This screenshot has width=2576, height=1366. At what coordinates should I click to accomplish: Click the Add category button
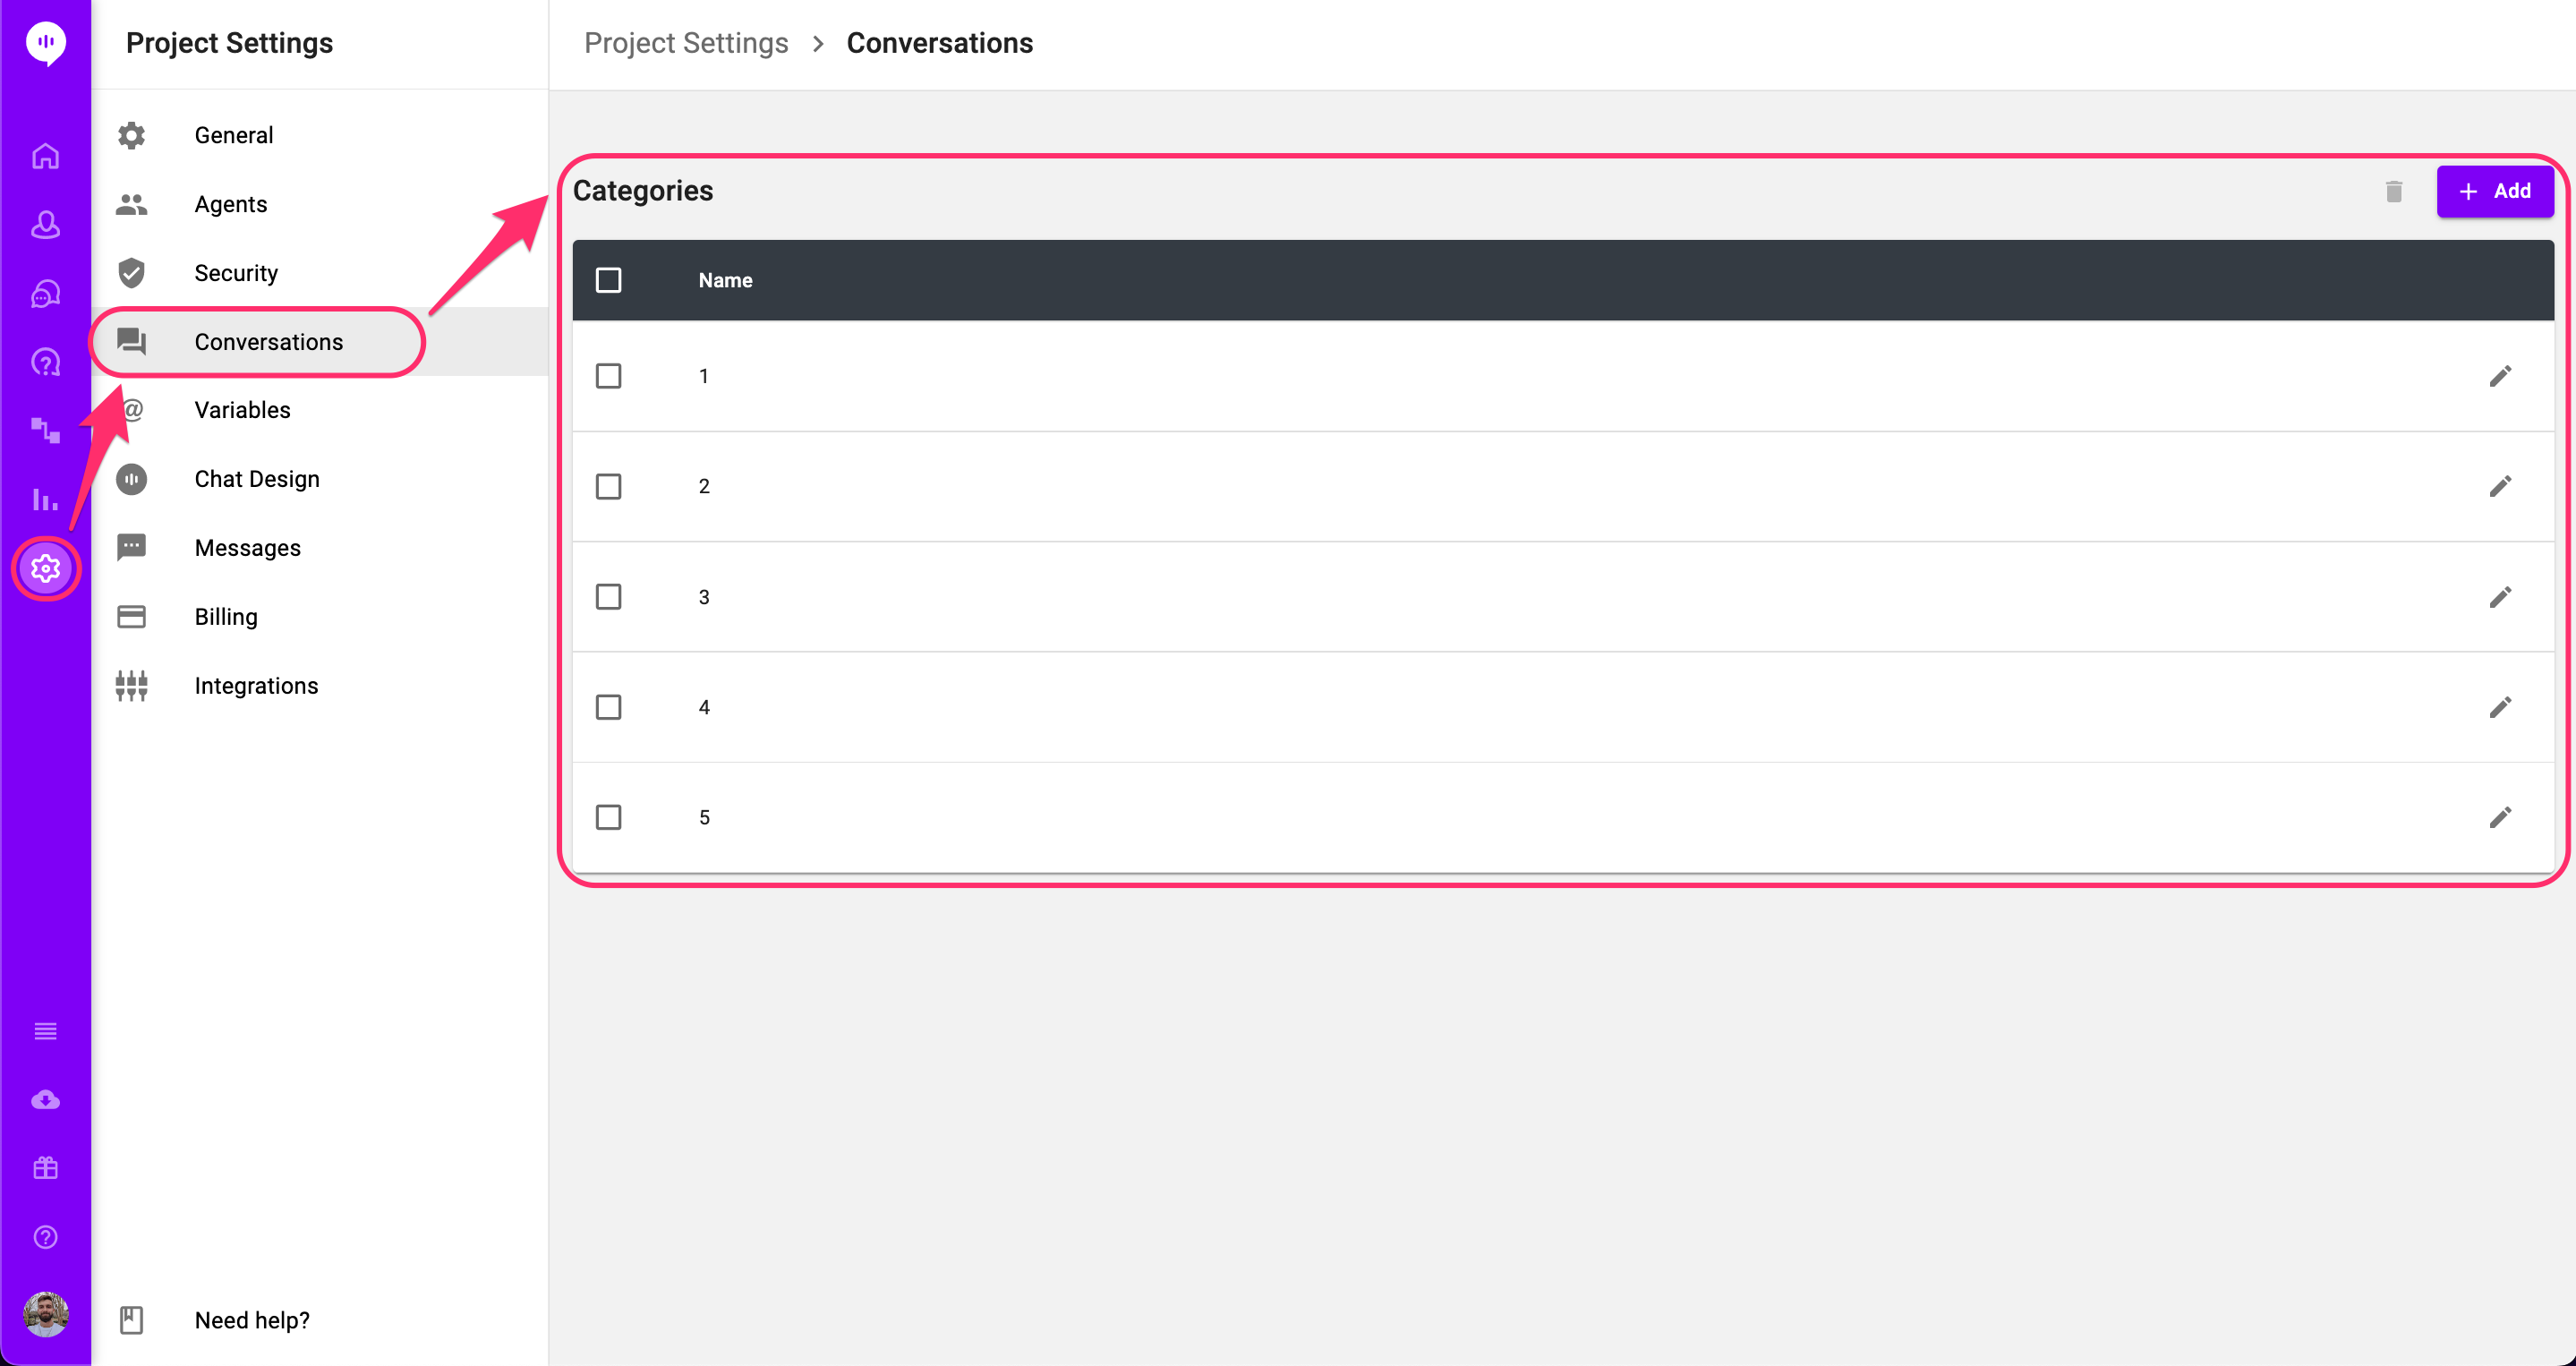point(2494,191)
